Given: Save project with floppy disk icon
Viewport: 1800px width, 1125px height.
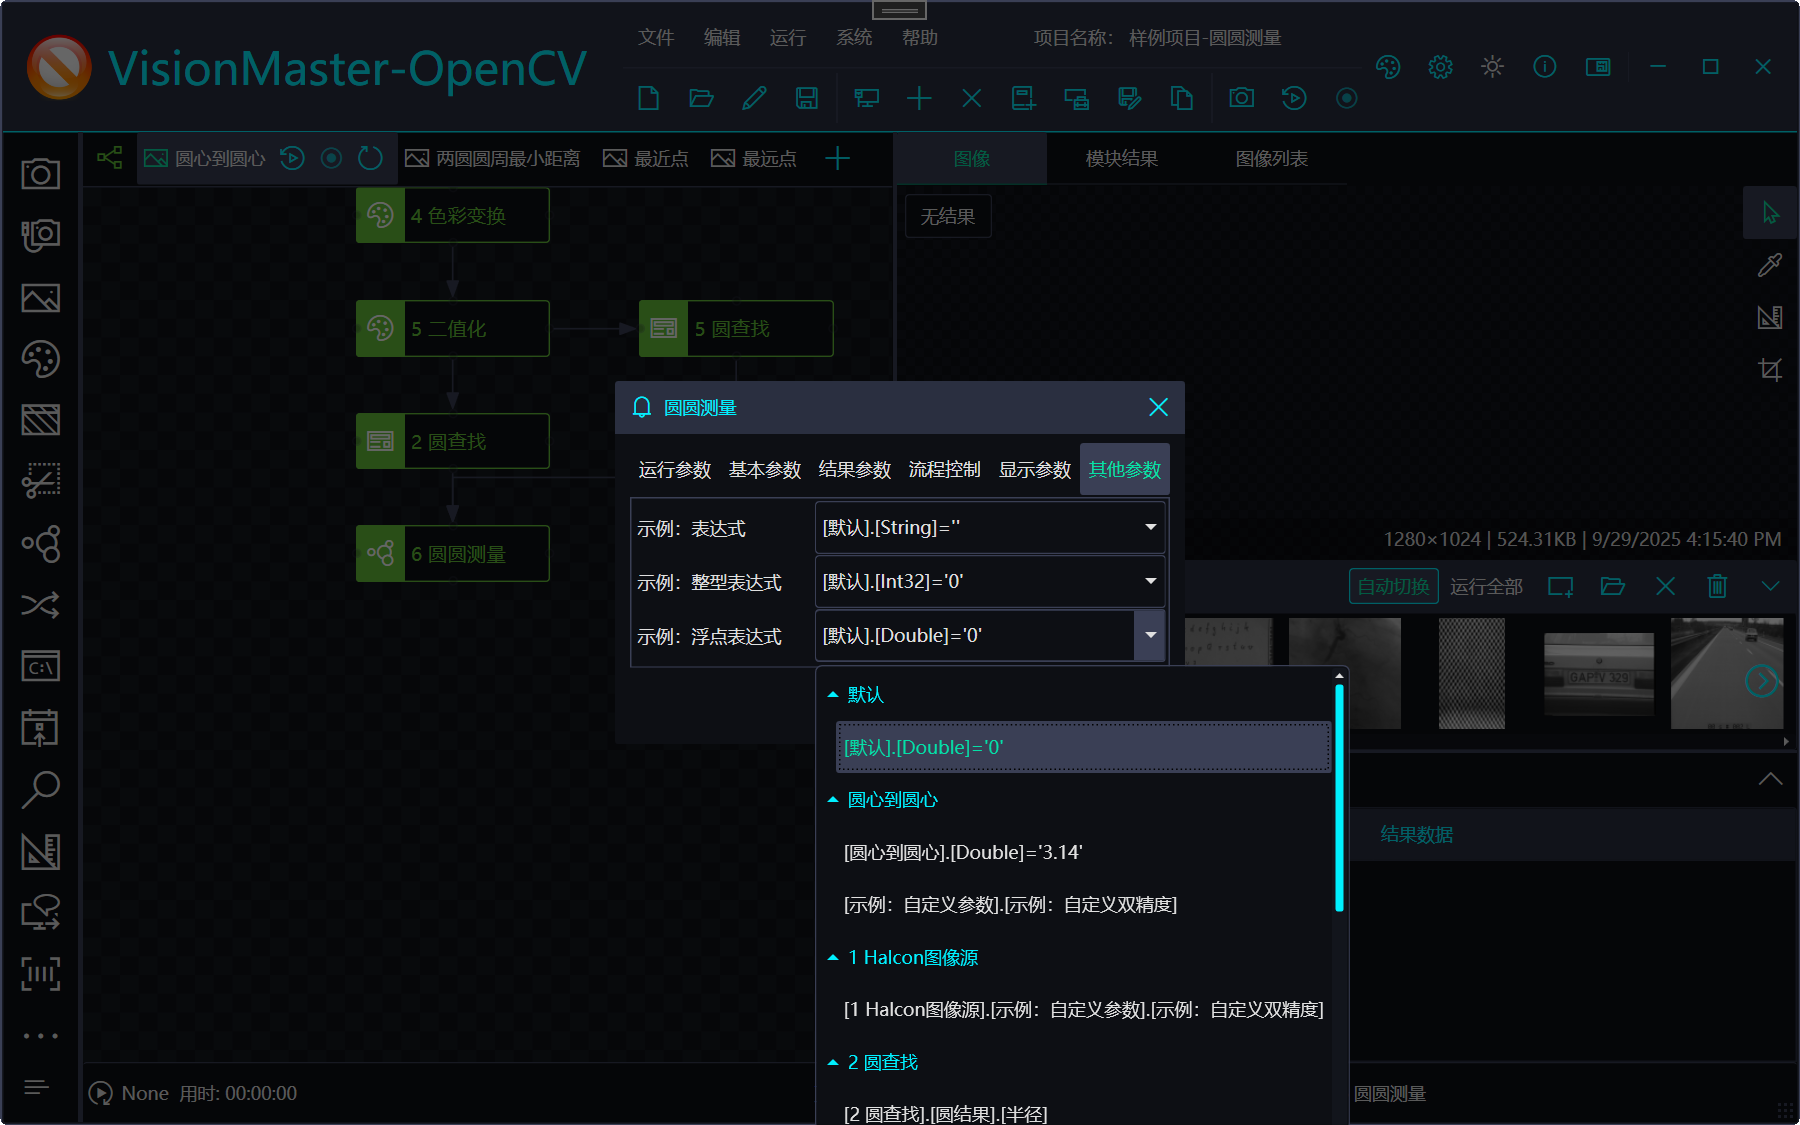Looking at the screenshot, I should 806,98.
